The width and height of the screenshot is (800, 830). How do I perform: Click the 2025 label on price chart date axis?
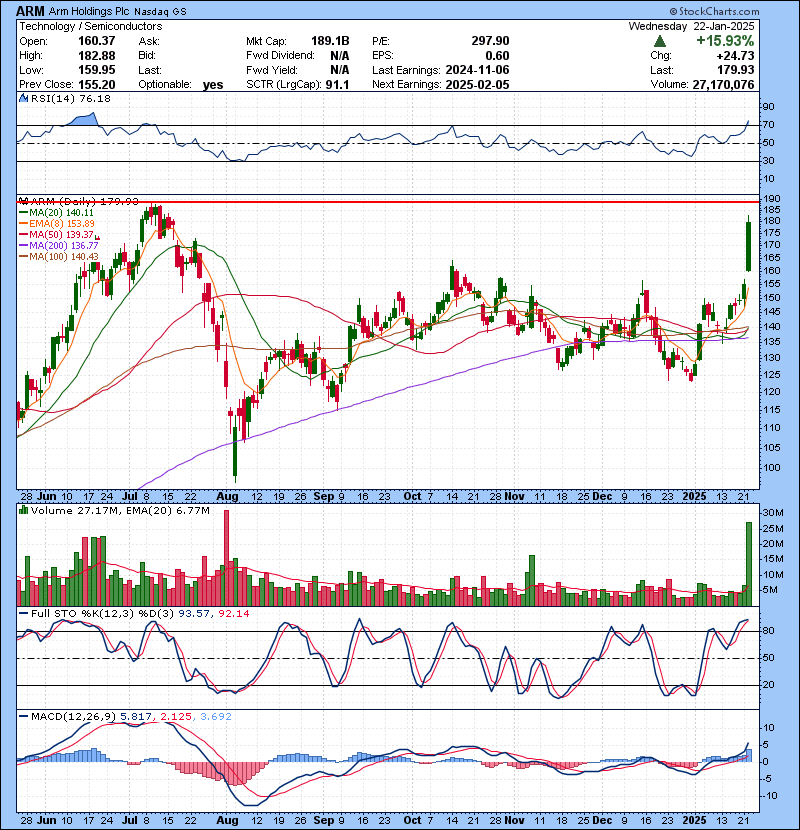(x=694, y=495)
